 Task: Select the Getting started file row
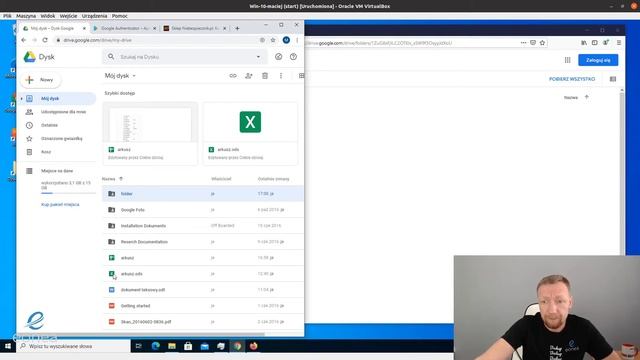(x=202, y=306)
